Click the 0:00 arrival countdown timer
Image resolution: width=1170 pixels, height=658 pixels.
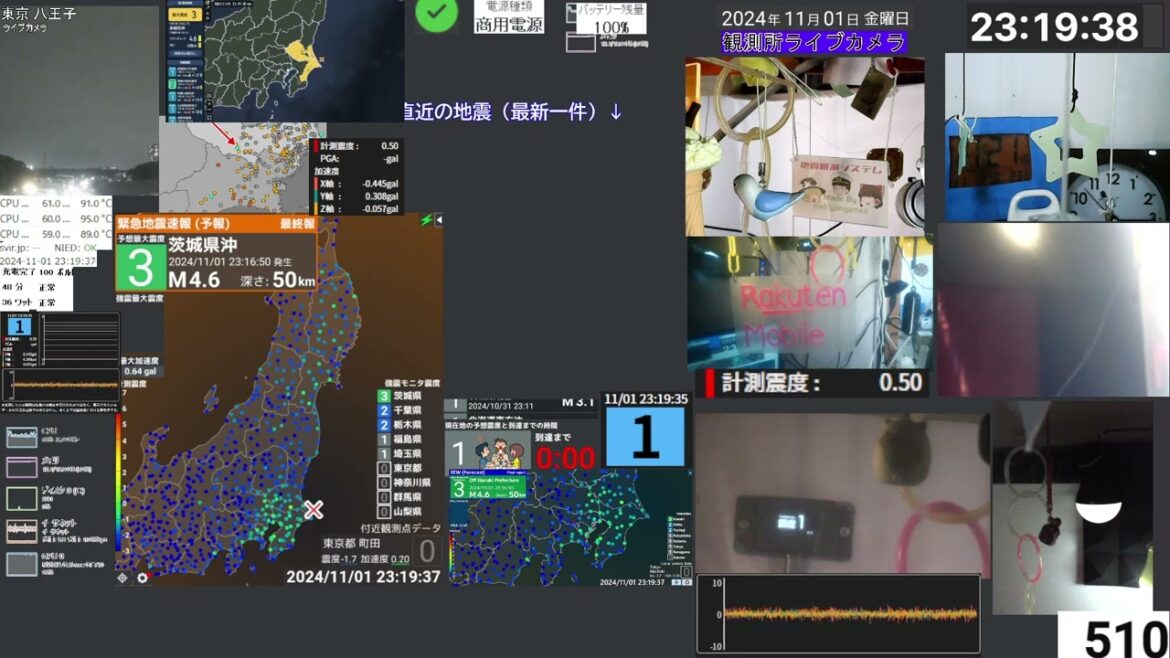point(564,459)
